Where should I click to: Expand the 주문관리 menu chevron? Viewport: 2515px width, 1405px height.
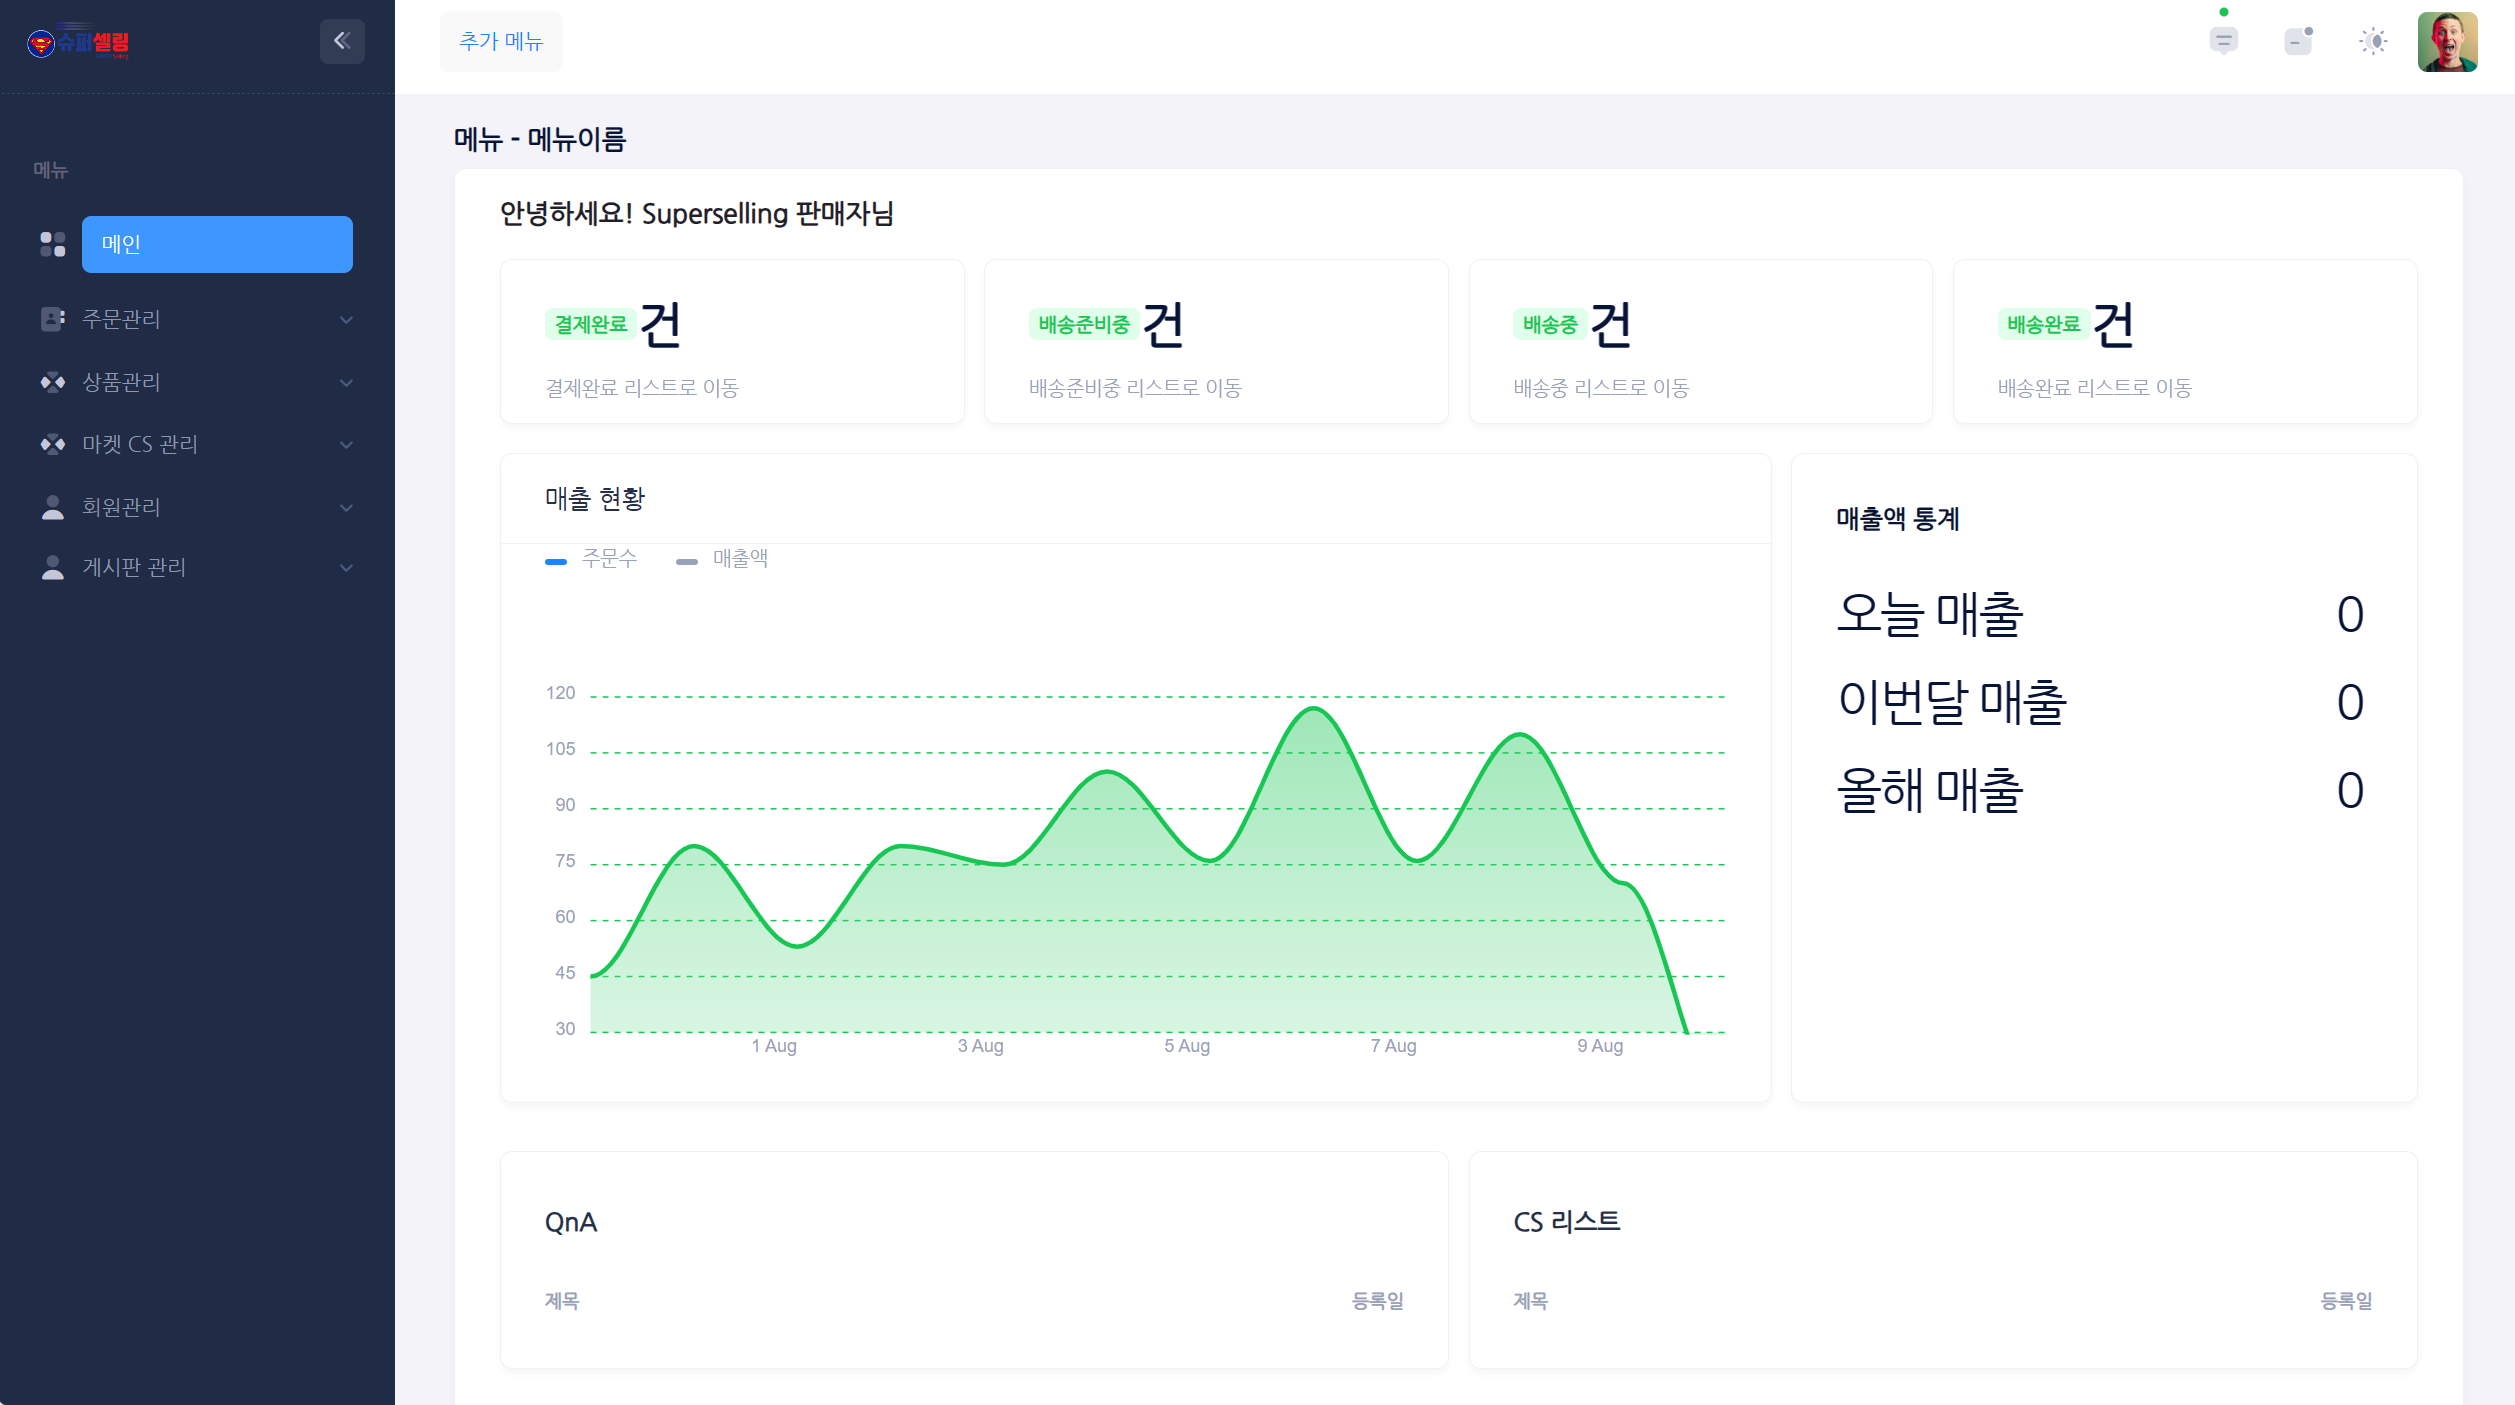click(x=346, y=320)
